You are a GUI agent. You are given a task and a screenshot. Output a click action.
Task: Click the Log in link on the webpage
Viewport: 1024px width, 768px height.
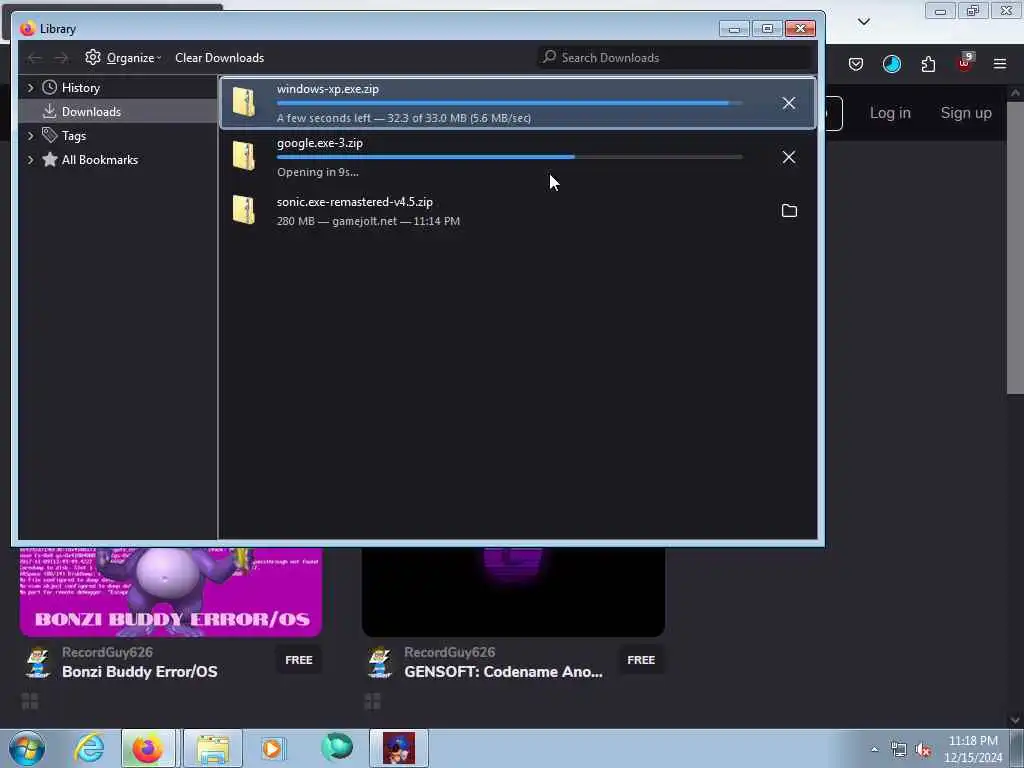(x=889, y=113)
